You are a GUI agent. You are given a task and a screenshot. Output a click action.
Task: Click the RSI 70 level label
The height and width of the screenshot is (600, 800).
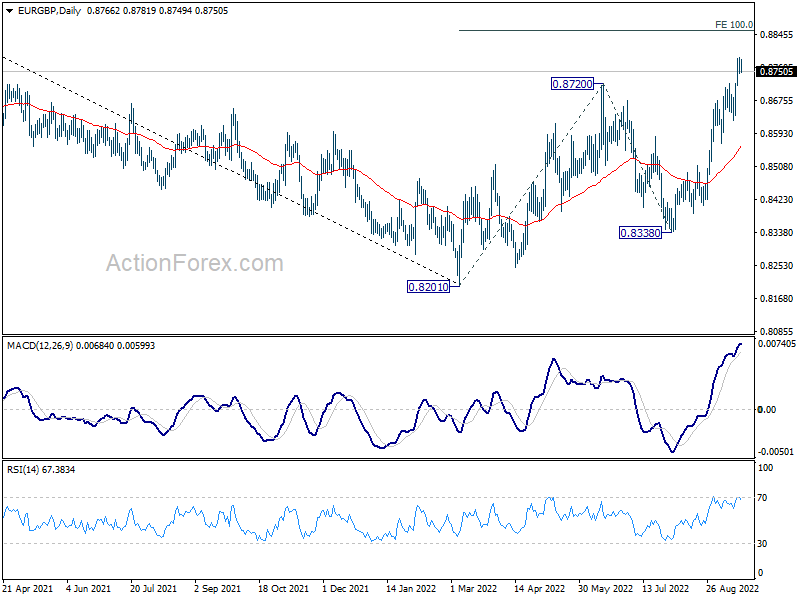click(x=762, y=497)
